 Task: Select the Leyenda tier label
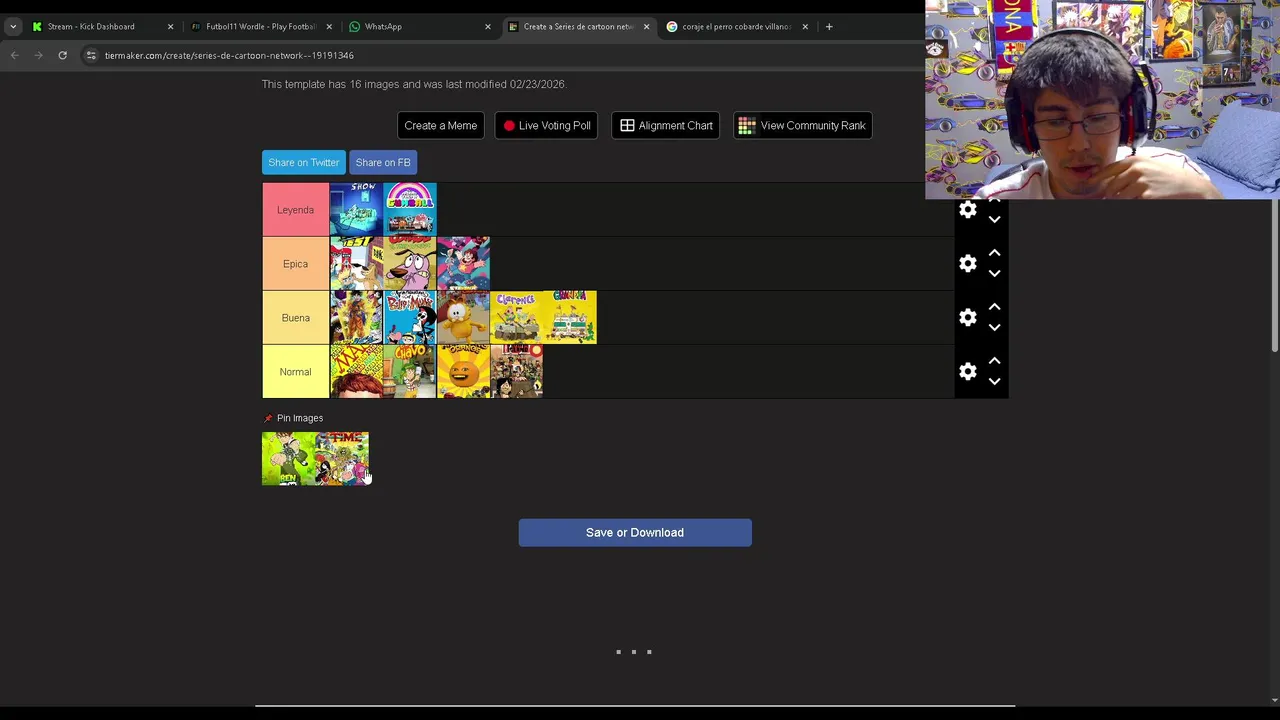pyautogui.click(x=295, y=210)
